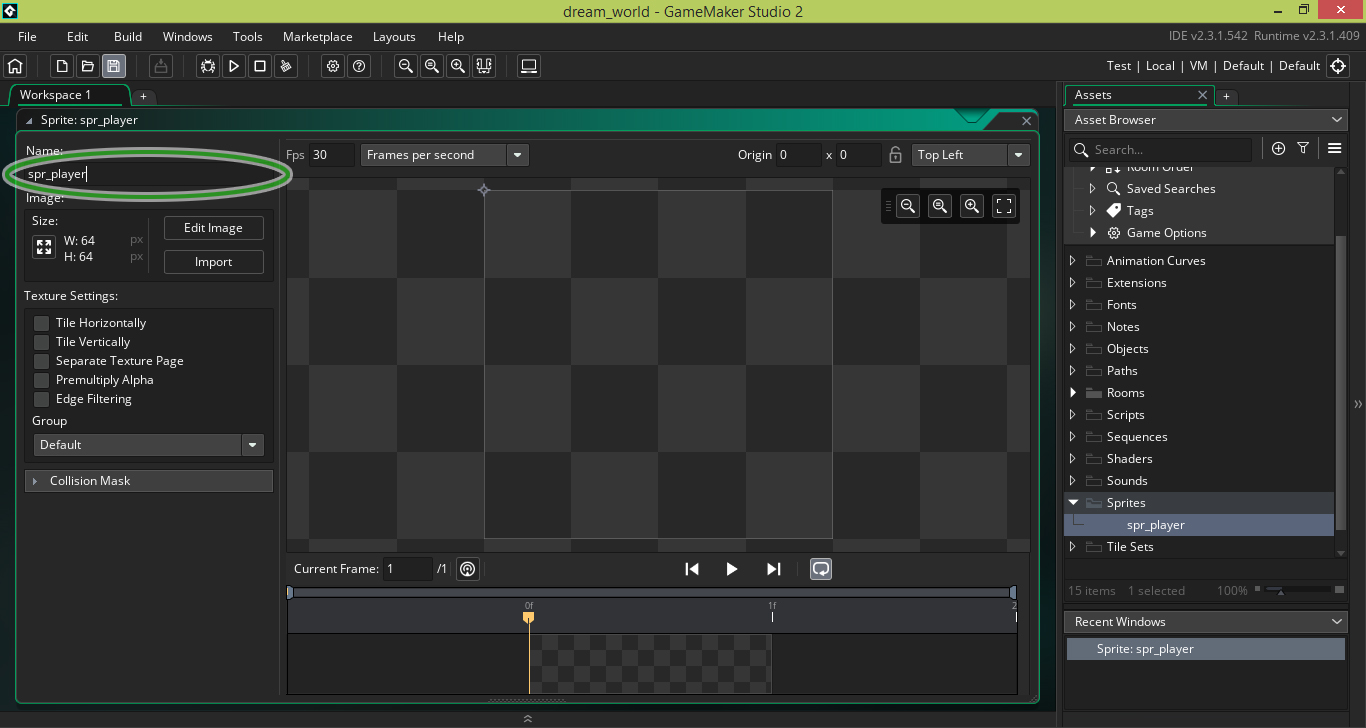Image resolution: width=1366 pixels, height=728 pixels.
Task: Open the help question-mark icon
Action: coord(359,66)
